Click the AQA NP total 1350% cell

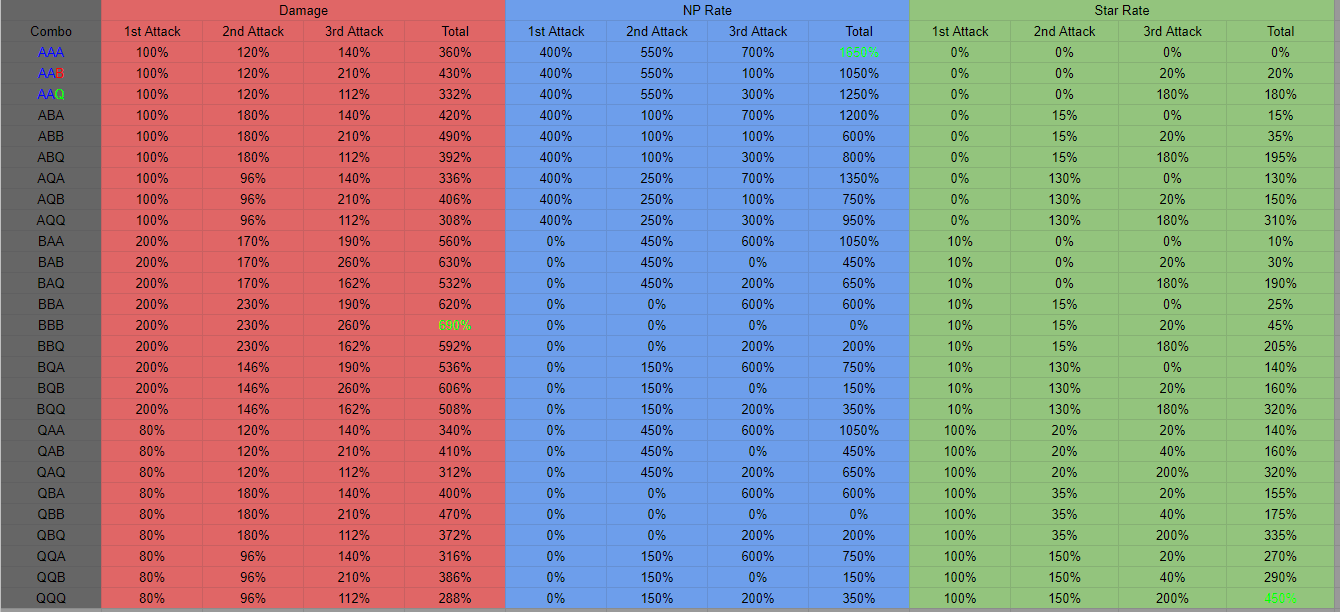(x=859, y=178)
